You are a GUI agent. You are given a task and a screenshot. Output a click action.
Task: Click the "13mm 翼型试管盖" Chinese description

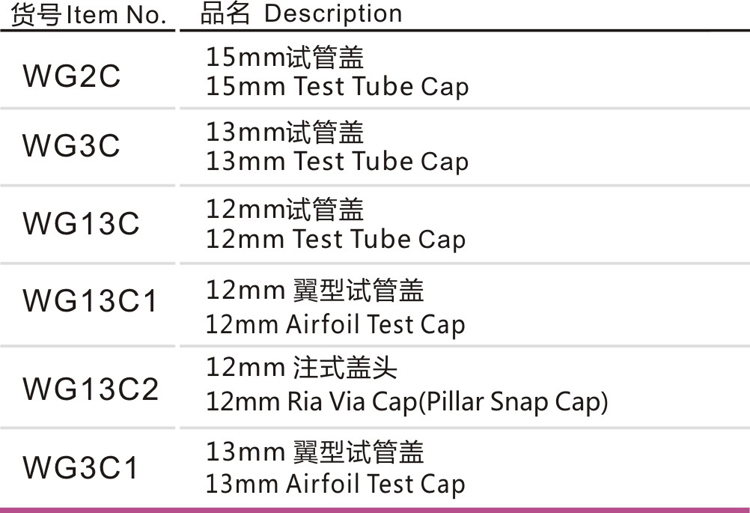point(315,452)
